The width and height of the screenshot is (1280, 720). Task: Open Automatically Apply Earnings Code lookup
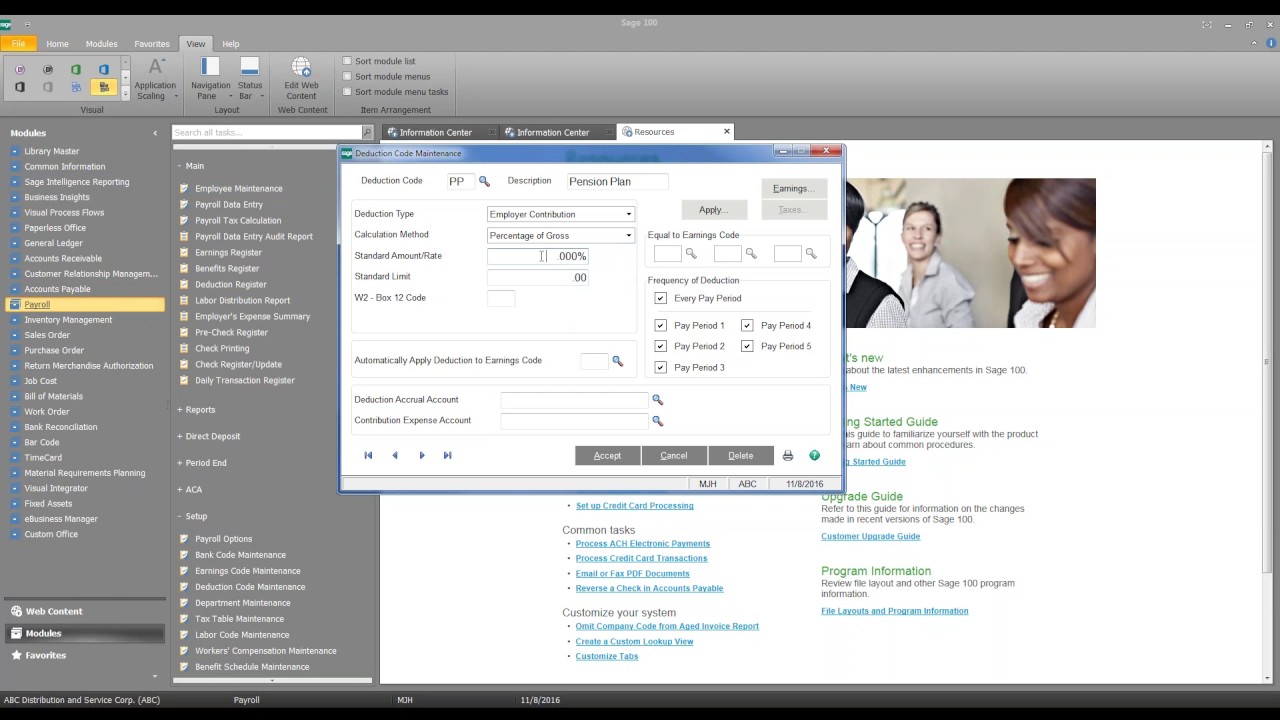(617, 361)
